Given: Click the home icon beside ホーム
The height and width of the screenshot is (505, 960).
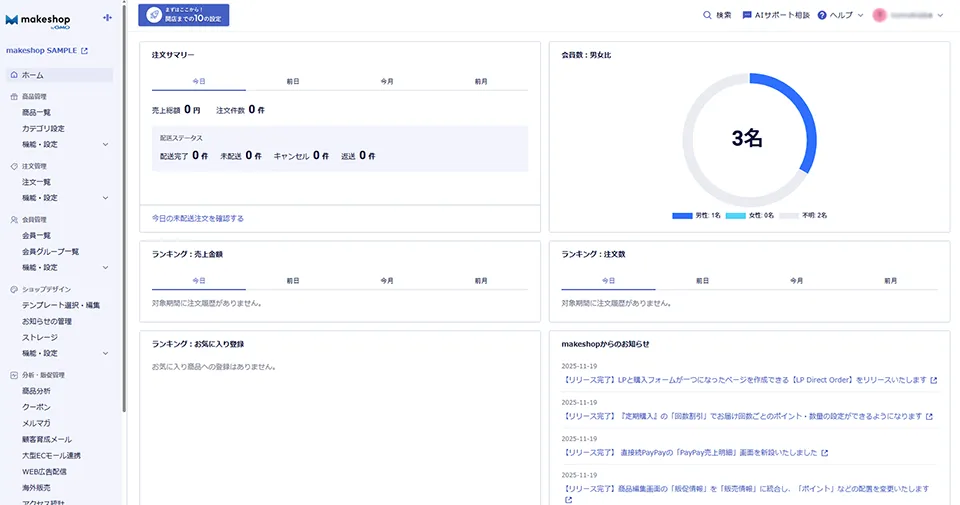Looking at the screenshot, I should point(13,75).
